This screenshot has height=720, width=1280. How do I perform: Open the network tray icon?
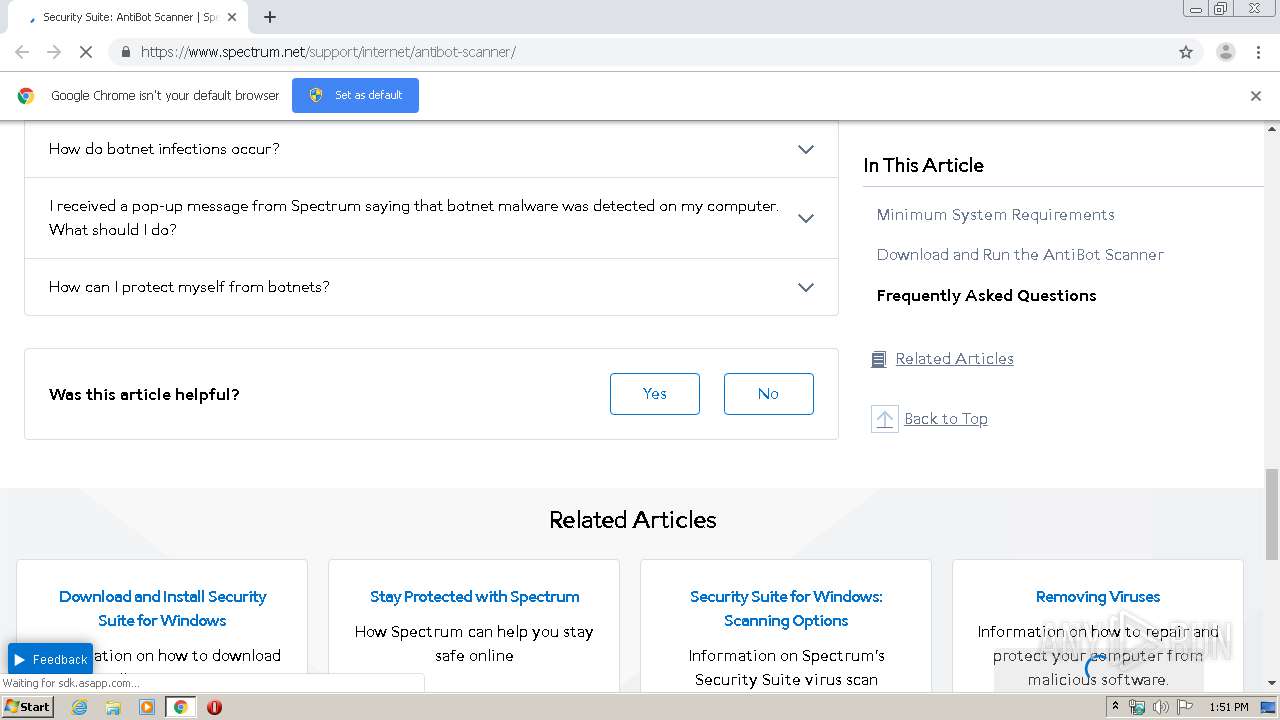point(1137,707)
